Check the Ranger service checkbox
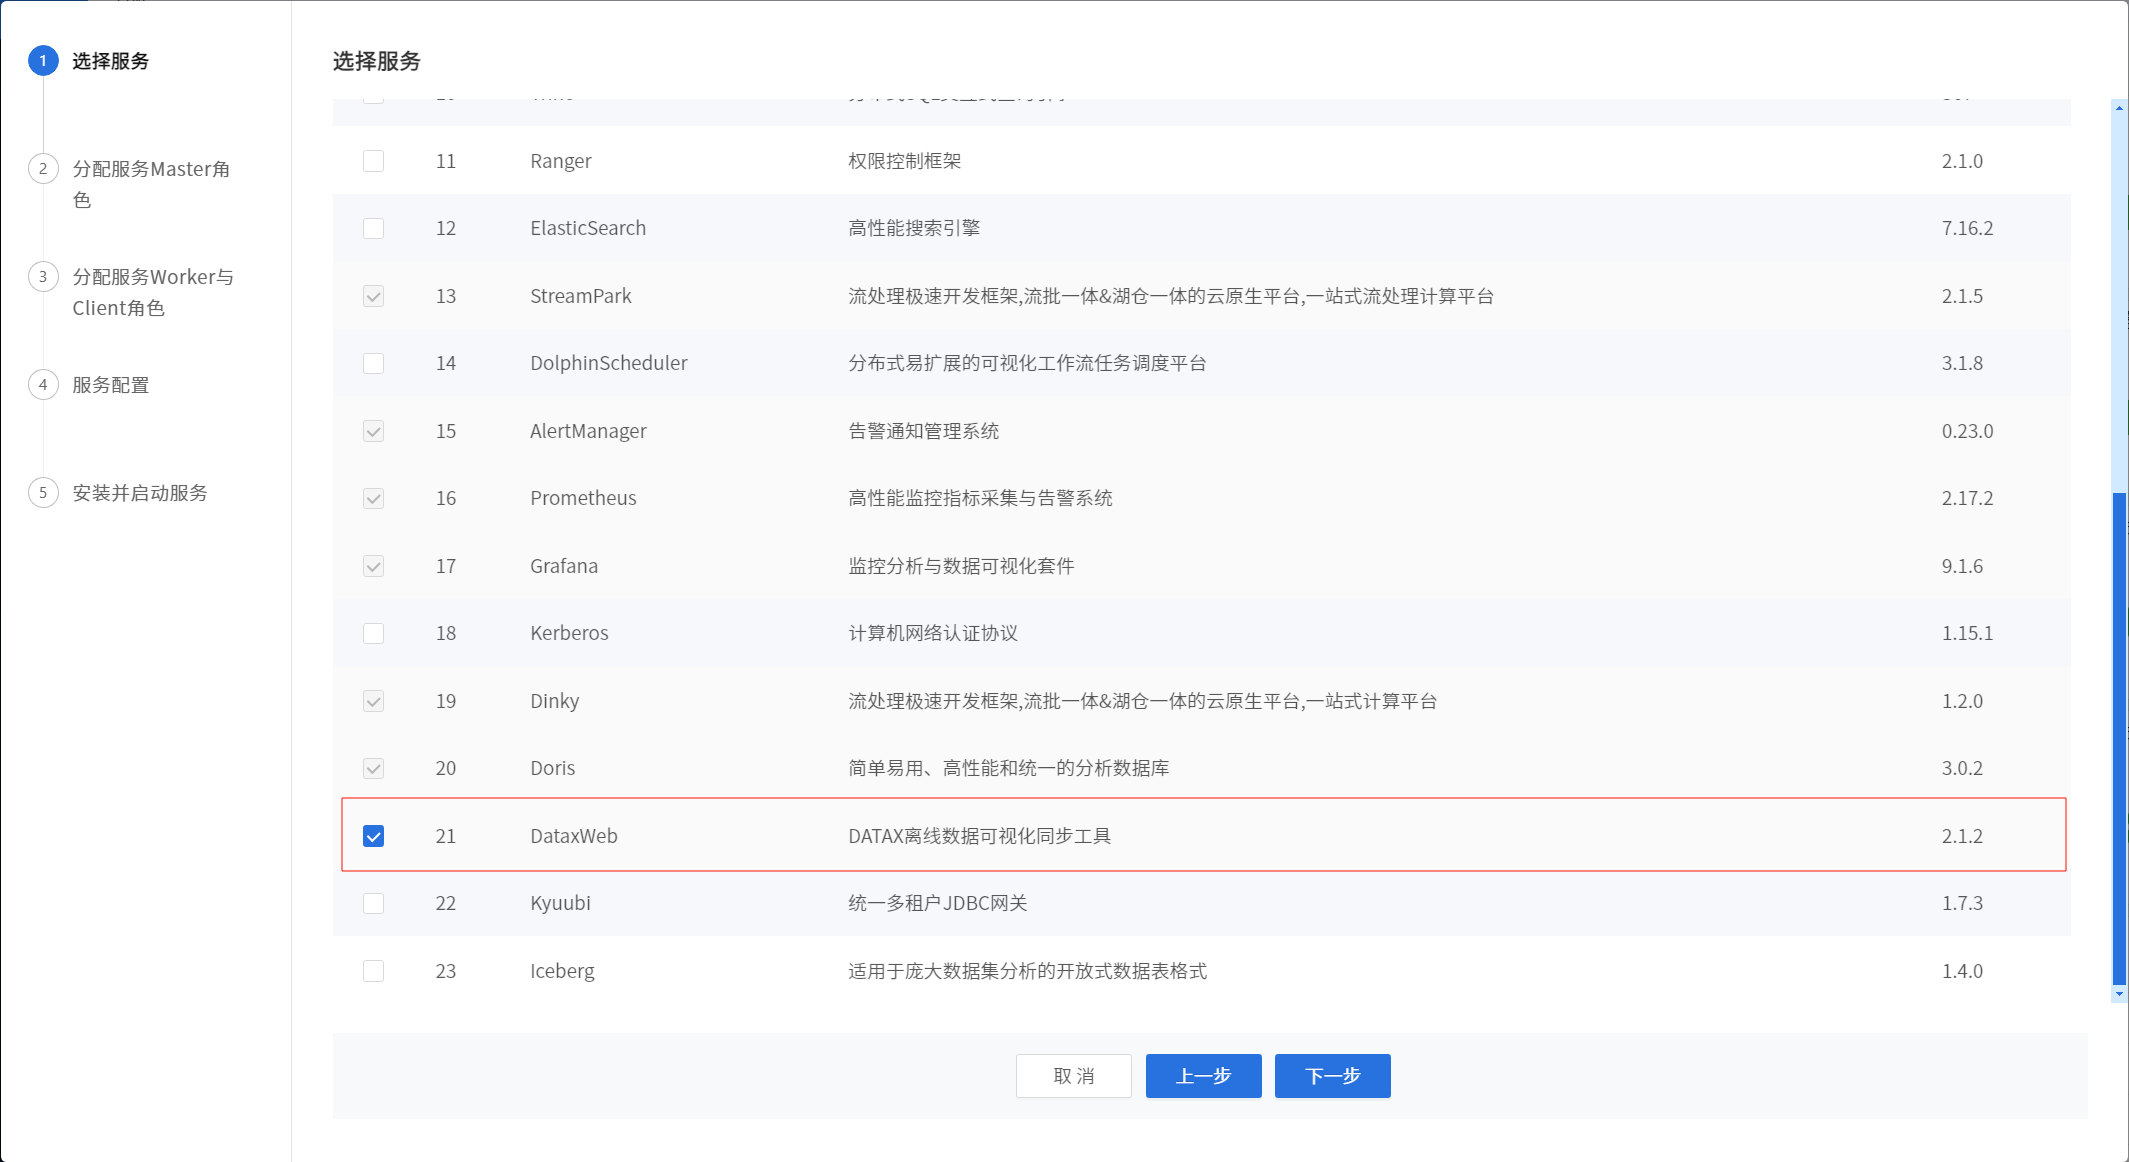The height and width of the screenshot is (1162, 2129). point(373,161)
